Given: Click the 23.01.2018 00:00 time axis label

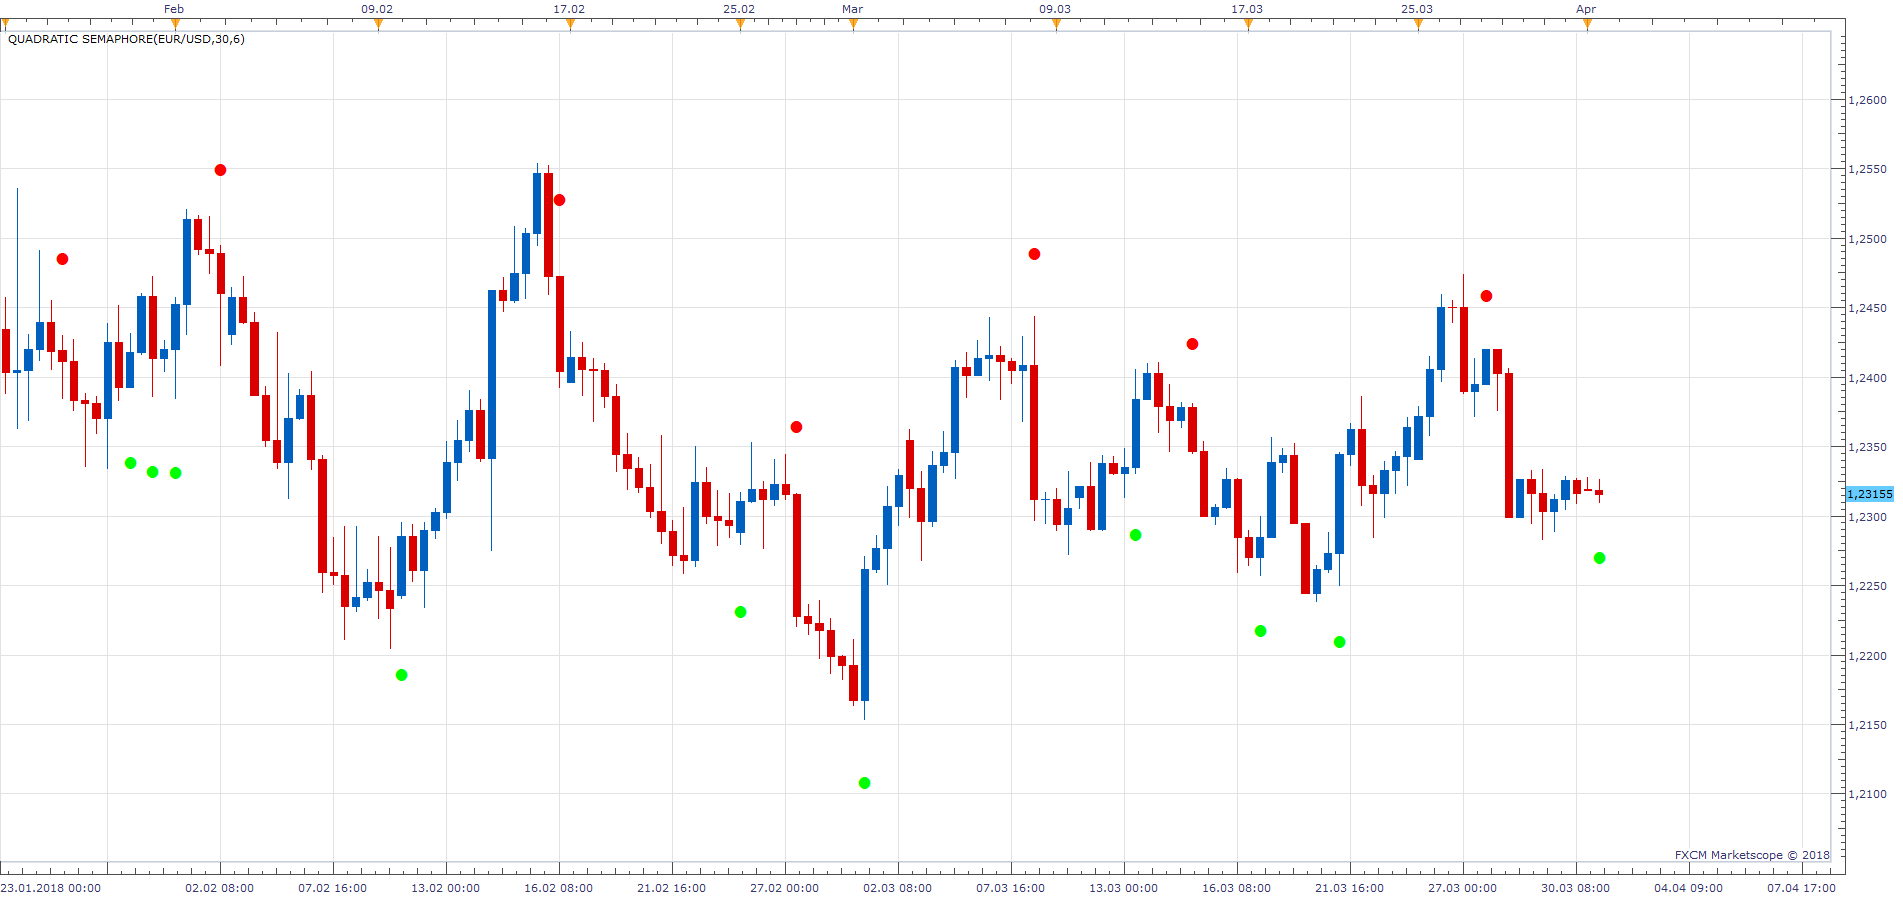Looking at the screenshot, I should click(x=51, y=888).
